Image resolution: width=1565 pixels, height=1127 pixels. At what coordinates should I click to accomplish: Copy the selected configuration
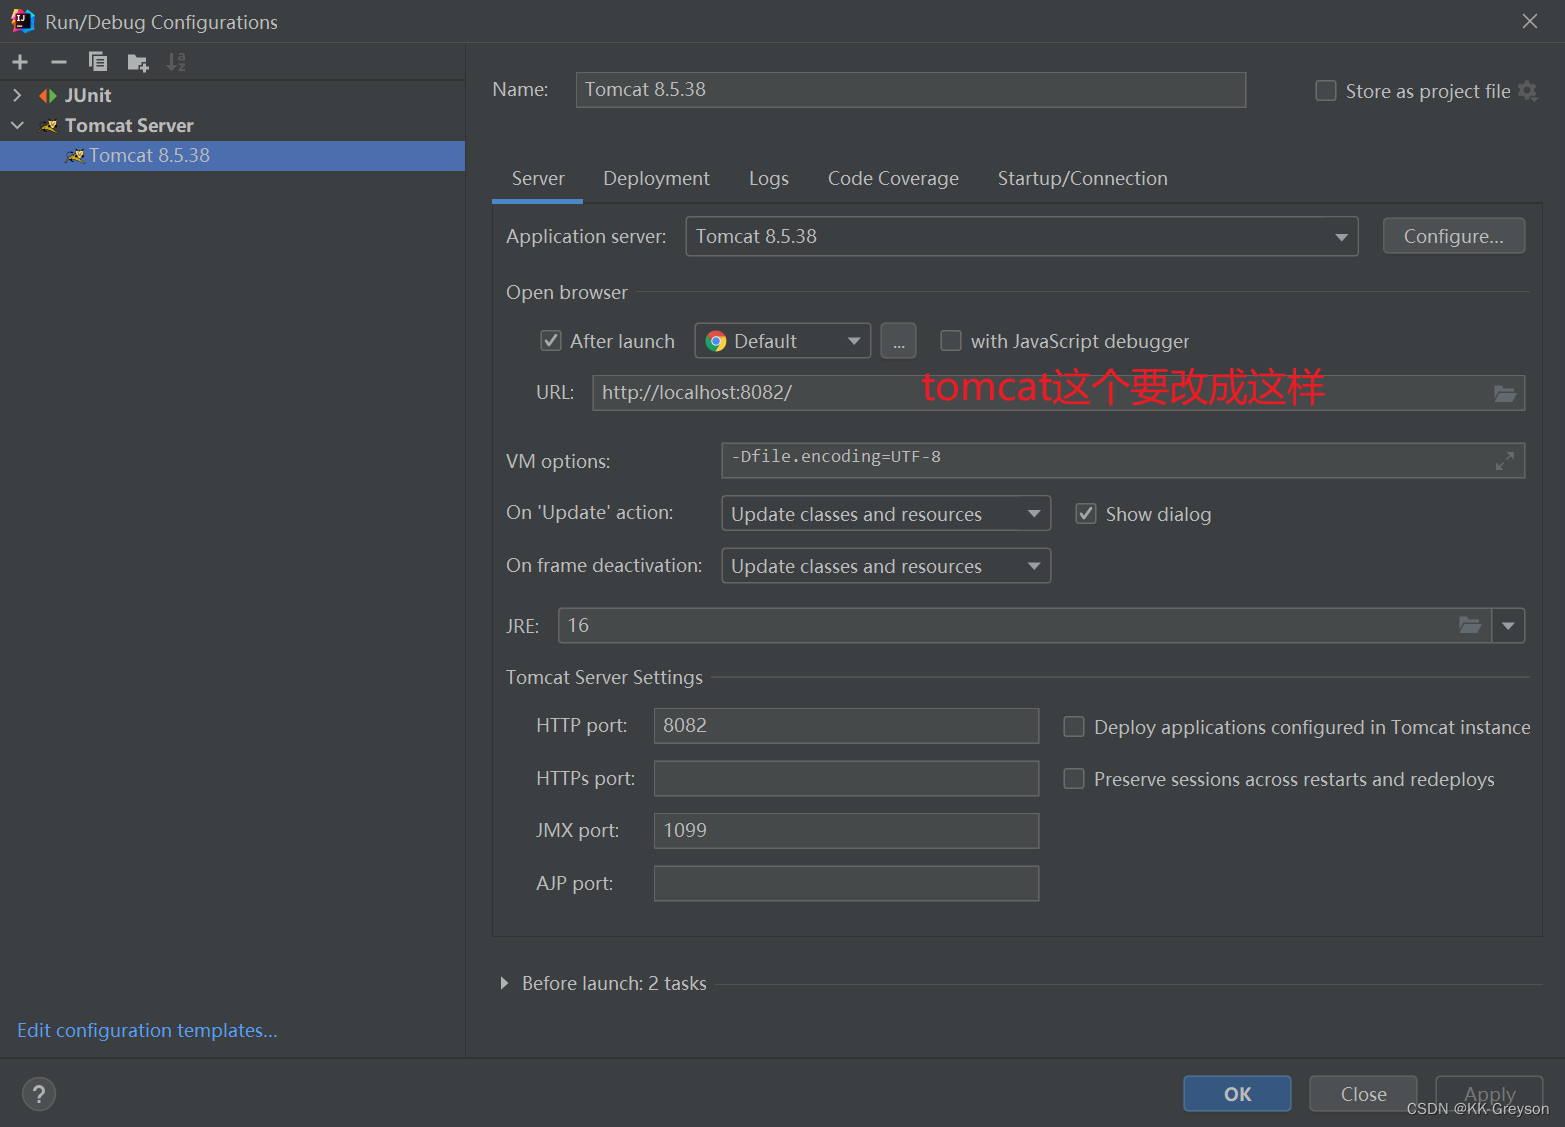coord(98,62)
